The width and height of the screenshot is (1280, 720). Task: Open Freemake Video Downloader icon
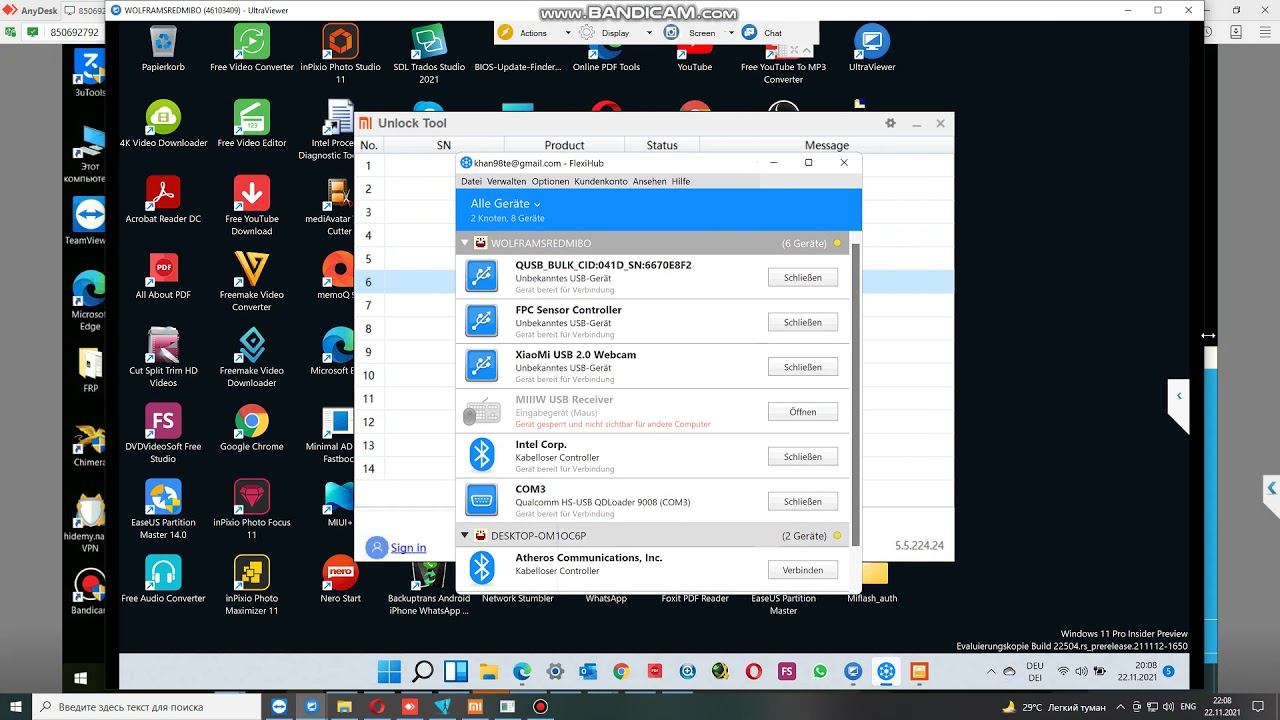coord(252,358)
